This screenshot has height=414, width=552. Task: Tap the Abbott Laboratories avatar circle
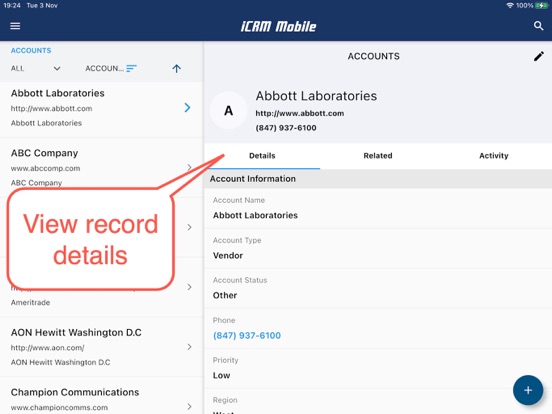228,111
